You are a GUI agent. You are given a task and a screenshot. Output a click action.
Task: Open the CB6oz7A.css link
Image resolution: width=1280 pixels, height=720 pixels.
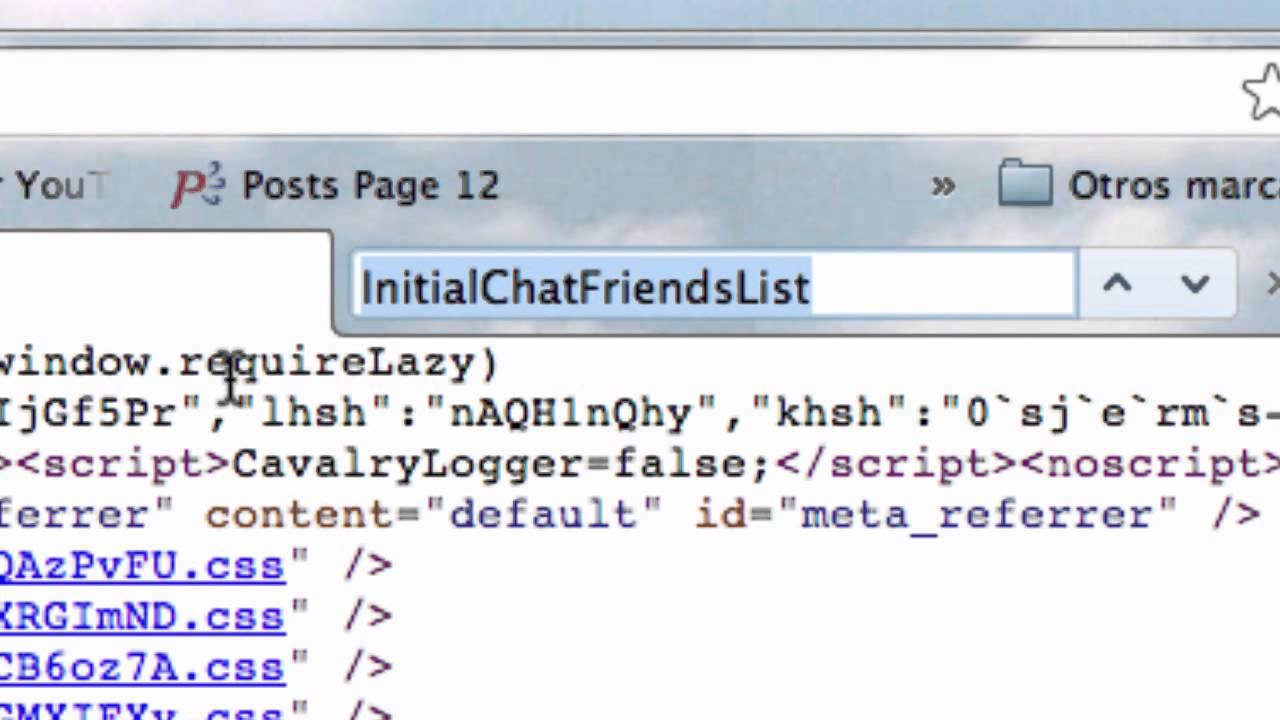pyautogui.click(x=142, y=667)
